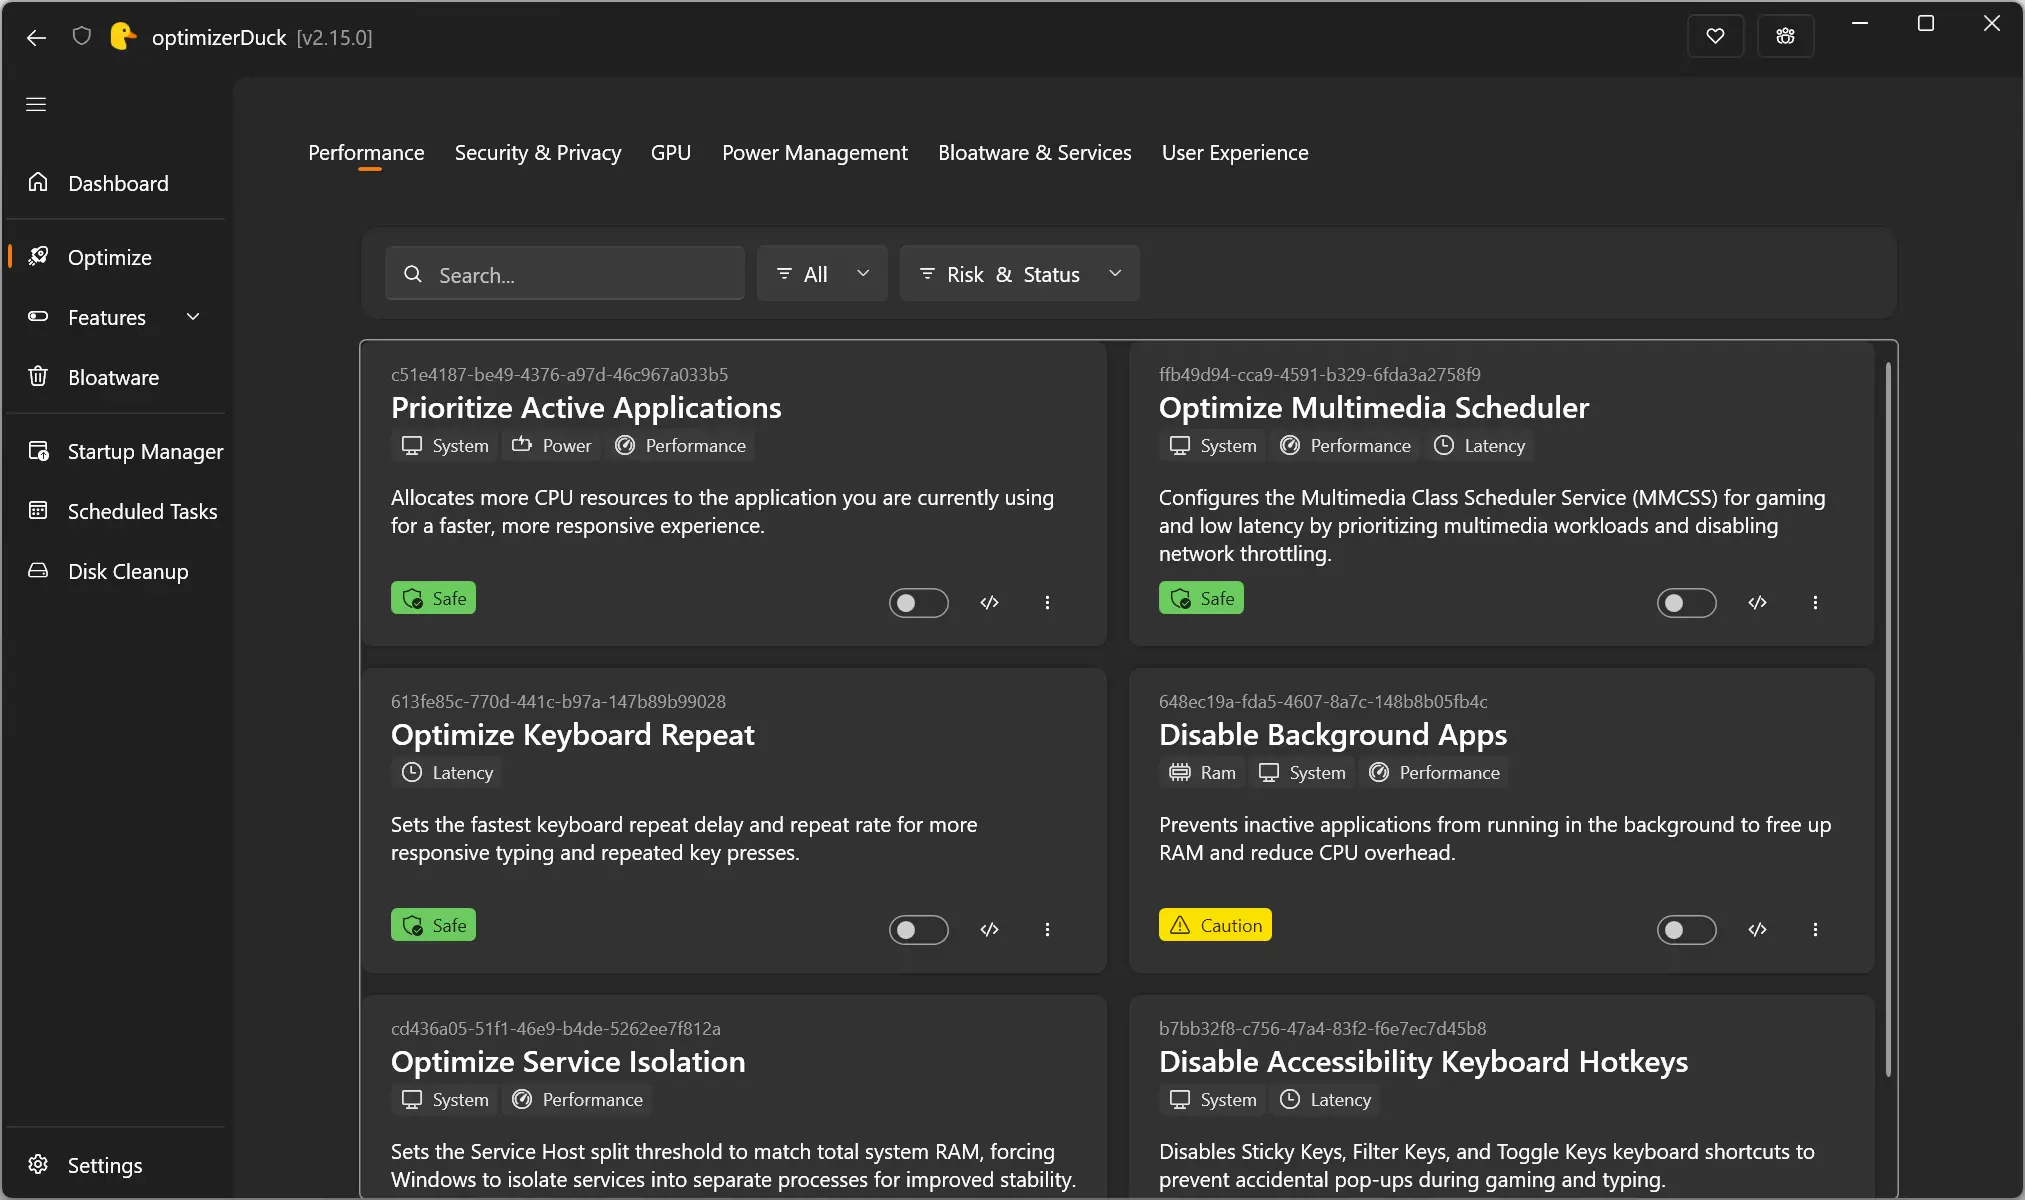Switch to the GPU tab
Image resolution: width=2025 pixels, height=1200 pixels.
(671, 153)
